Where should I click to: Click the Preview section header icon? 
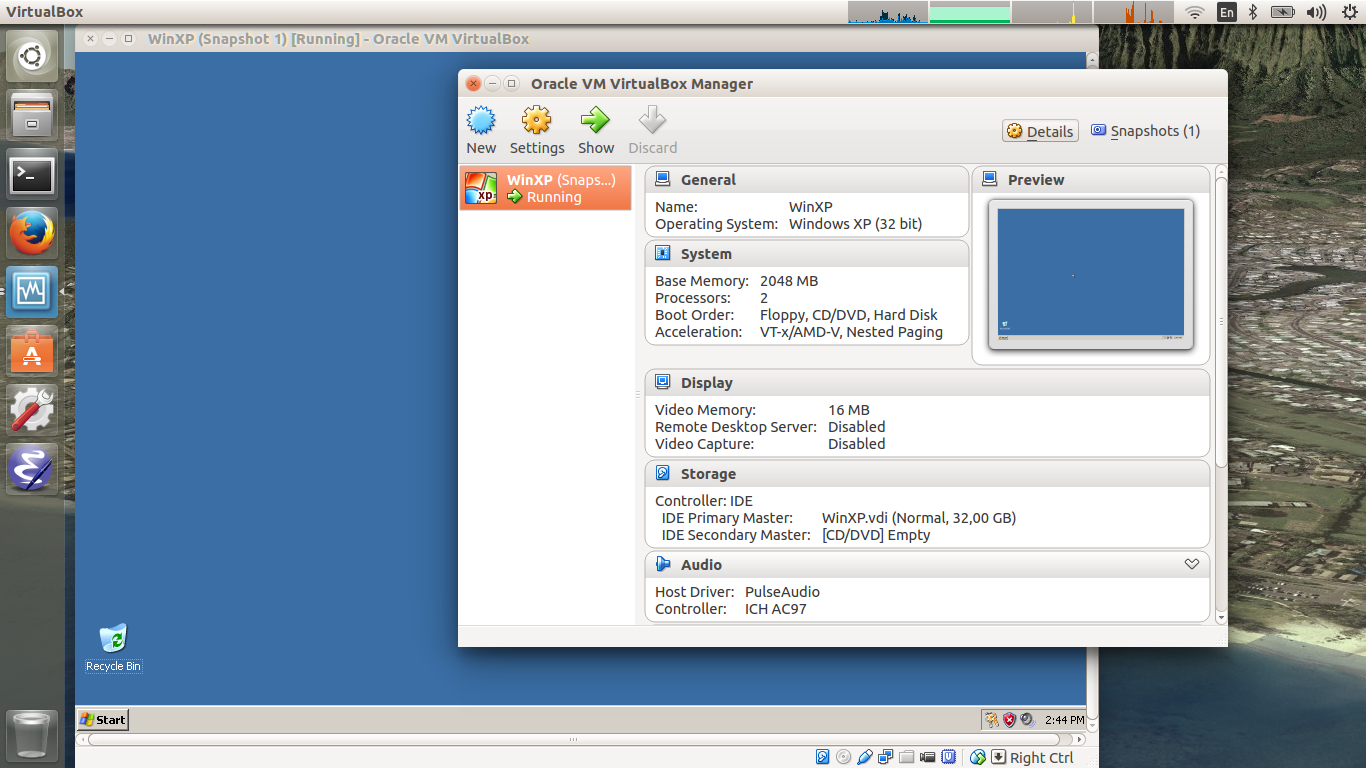(x=989, y=179)
